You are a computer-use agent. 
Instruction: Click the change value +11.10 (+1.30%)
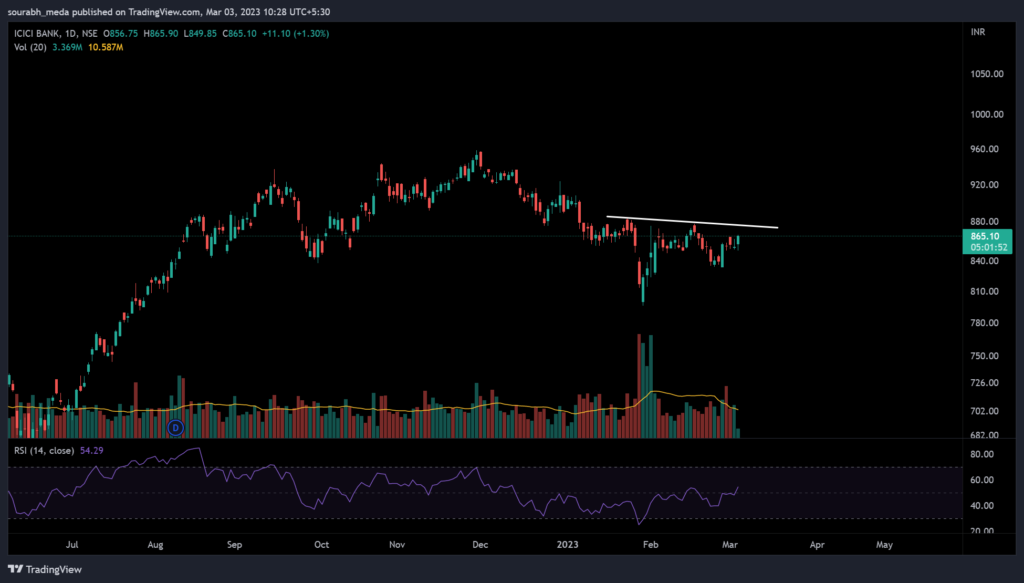click(295, 33)
